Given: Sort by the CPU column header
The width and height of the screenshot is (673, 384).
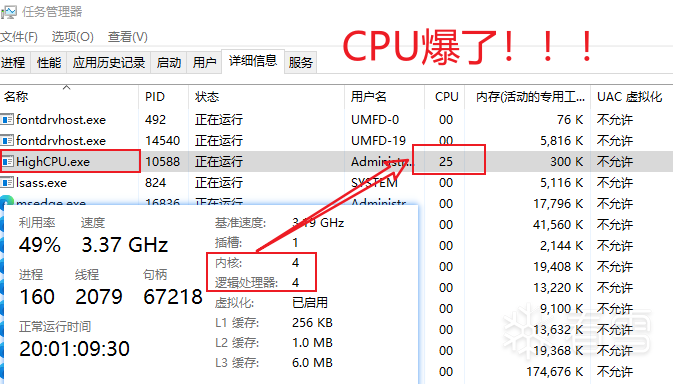Looking at the screenshot, I should click(445, 97).
